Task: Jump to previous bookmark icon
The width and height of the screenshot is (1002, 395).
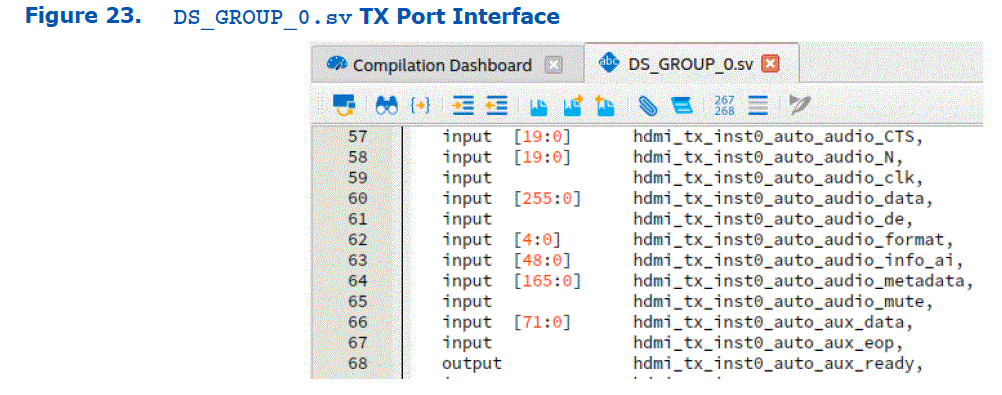Action: pyautogui.click(x=604, y=105)
